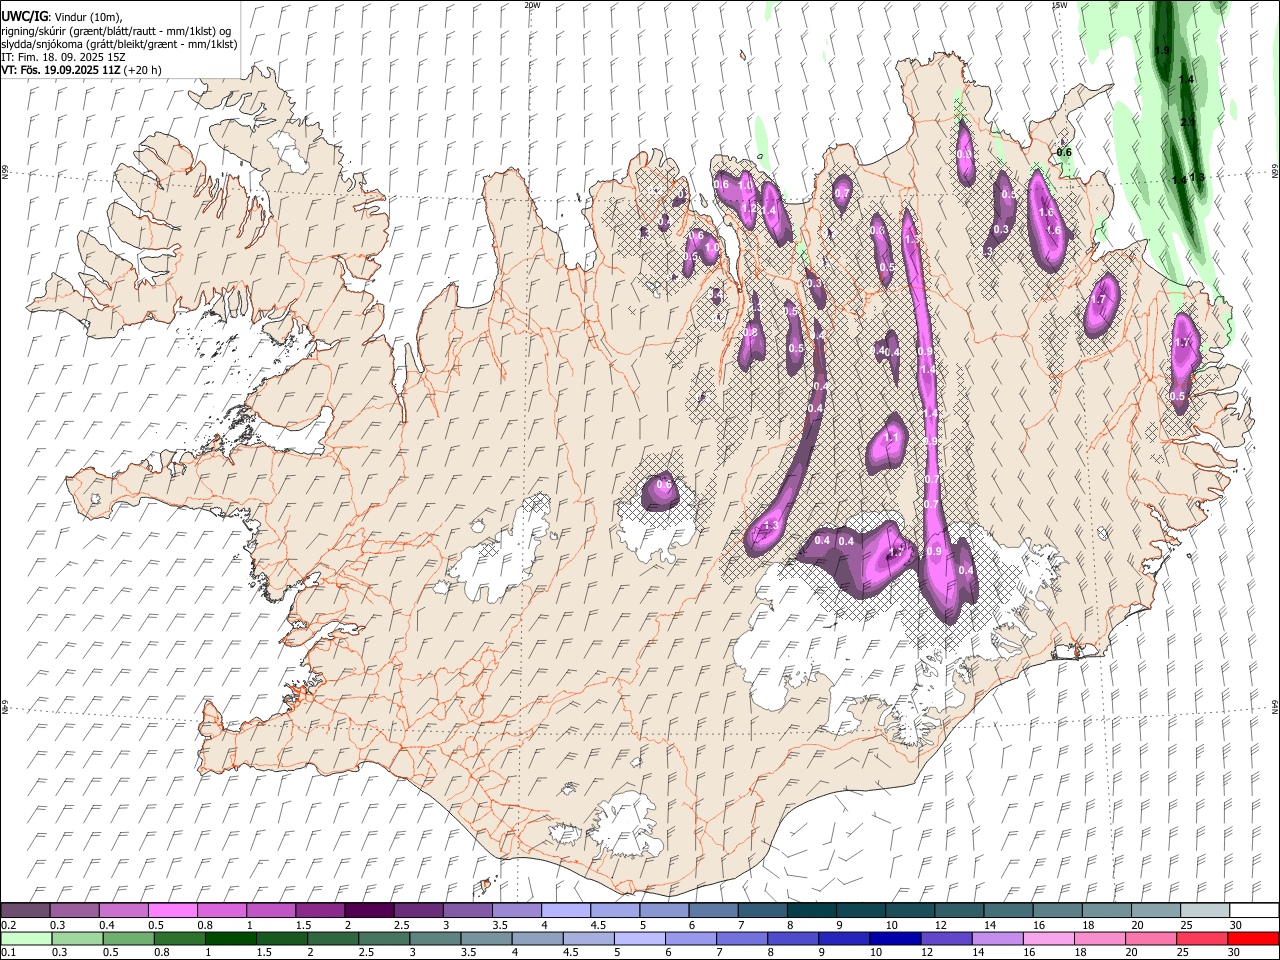Pick the white 30 swatch on the snow scale
The height and width of the screenshot is (960, 1280).
click(1254, 910)
